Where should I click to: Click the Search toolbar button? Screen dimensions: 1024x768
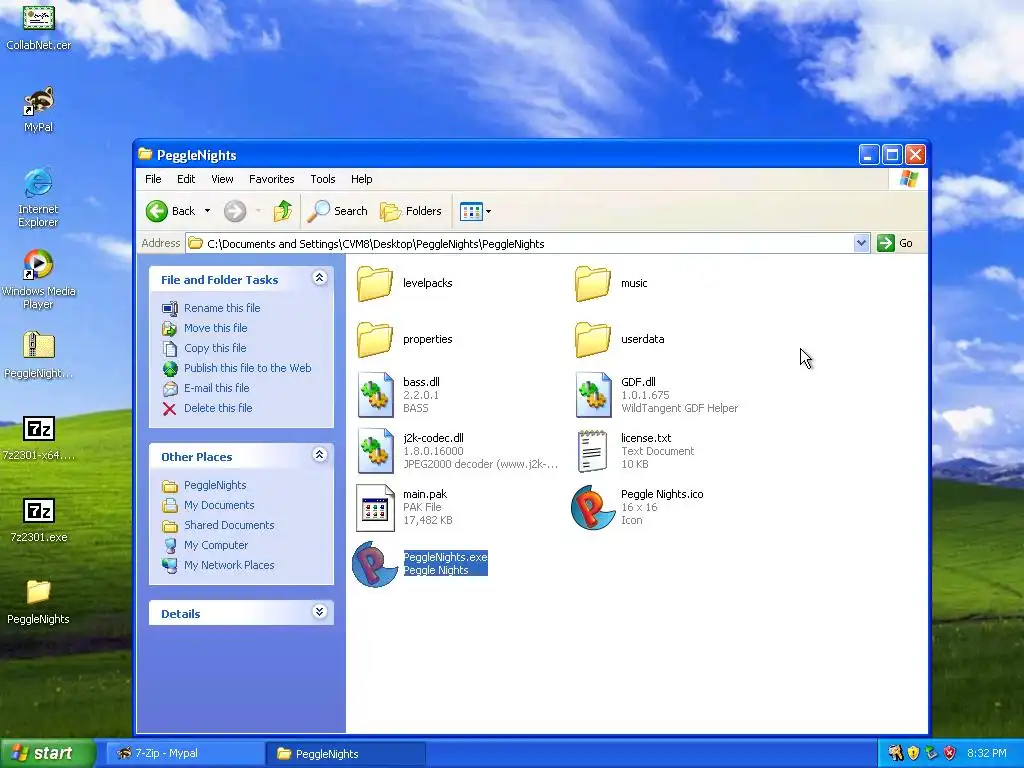(x=338, y=211)
